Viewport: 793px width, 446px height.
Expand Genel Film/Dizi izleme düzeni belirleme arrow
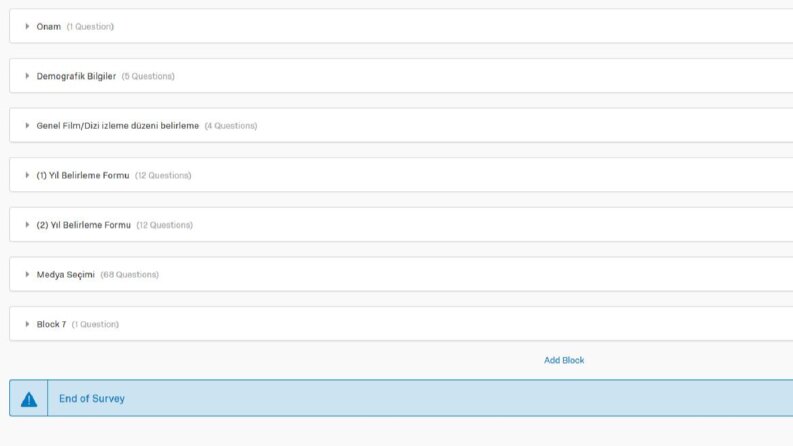pyautogui.click(x=27, y=125)
